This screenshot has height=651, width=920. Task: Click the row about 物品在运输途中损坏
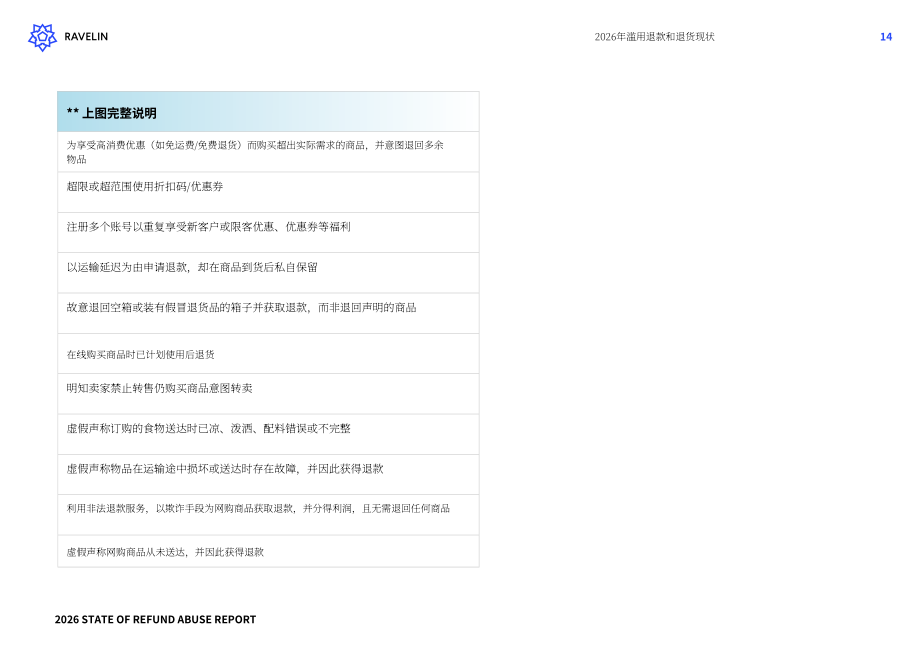pyautogui.click(x=268, y=475)
